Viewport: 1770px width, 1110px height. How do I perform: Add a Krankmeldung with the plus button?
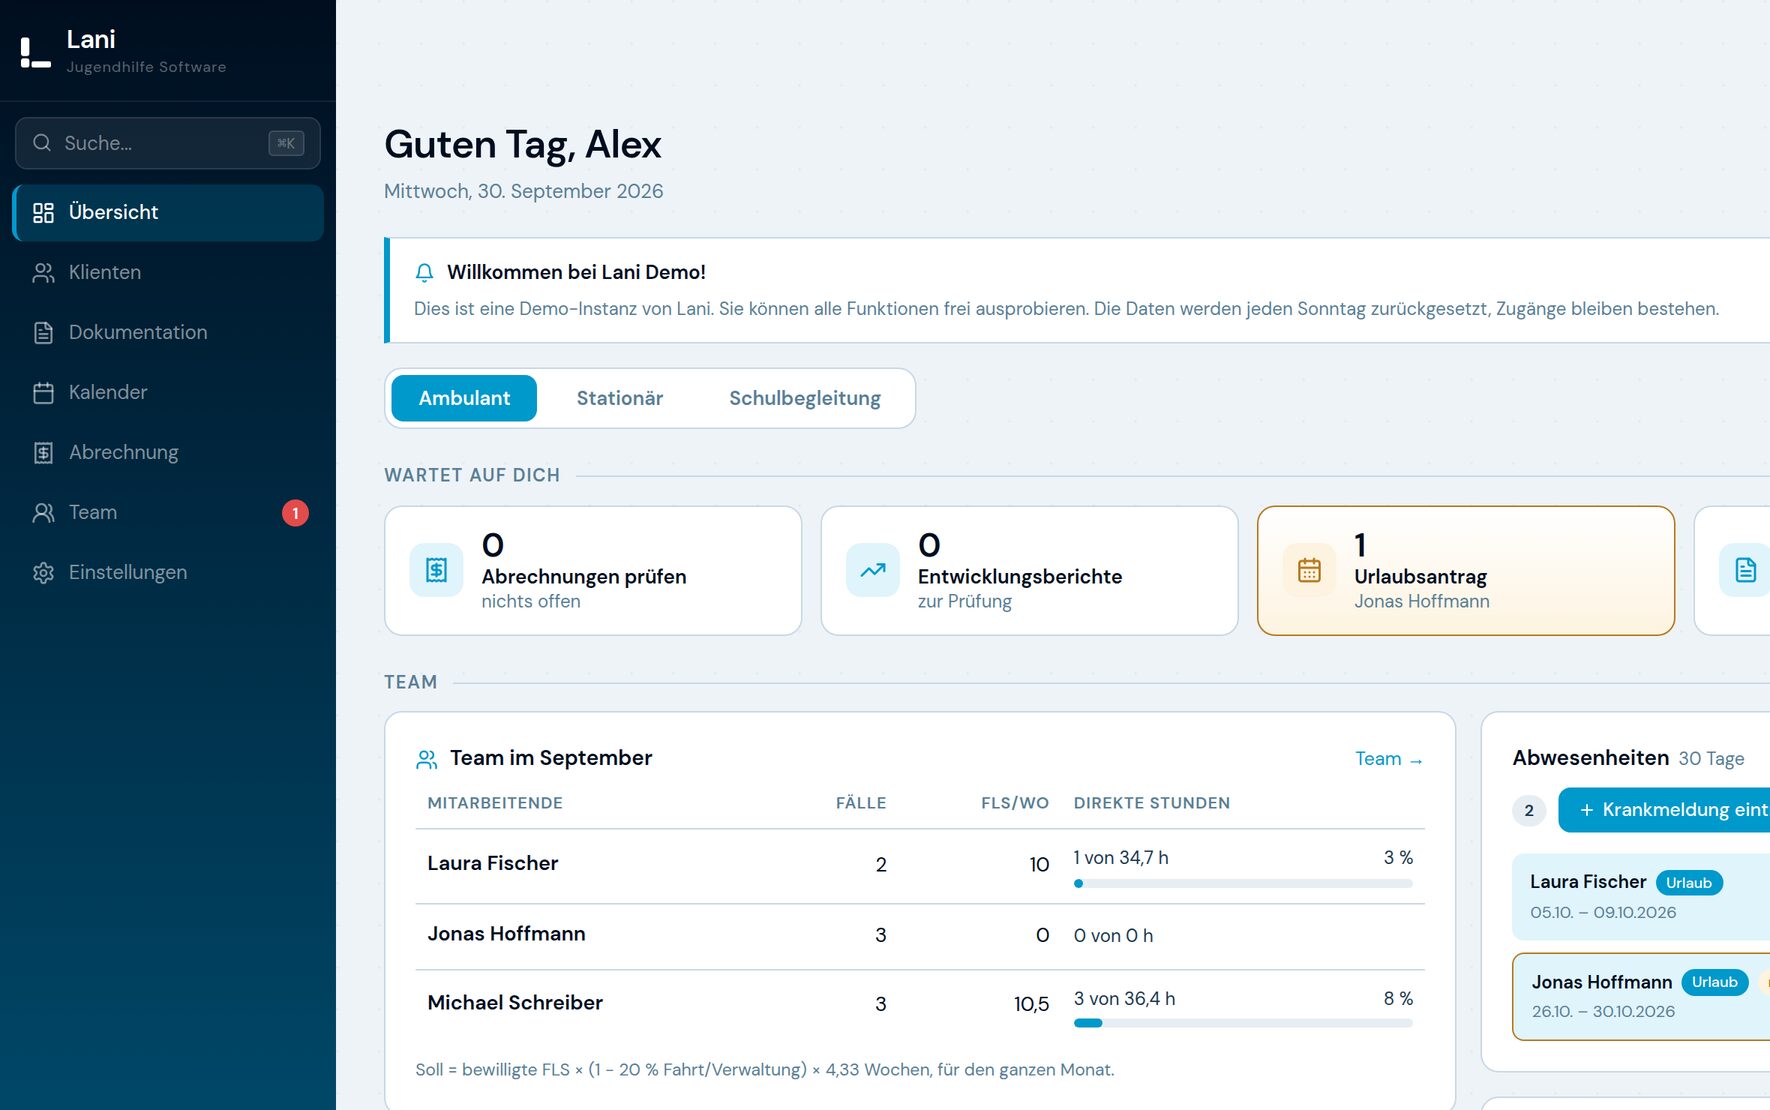pyautogui.click(x=1665, y=810)
